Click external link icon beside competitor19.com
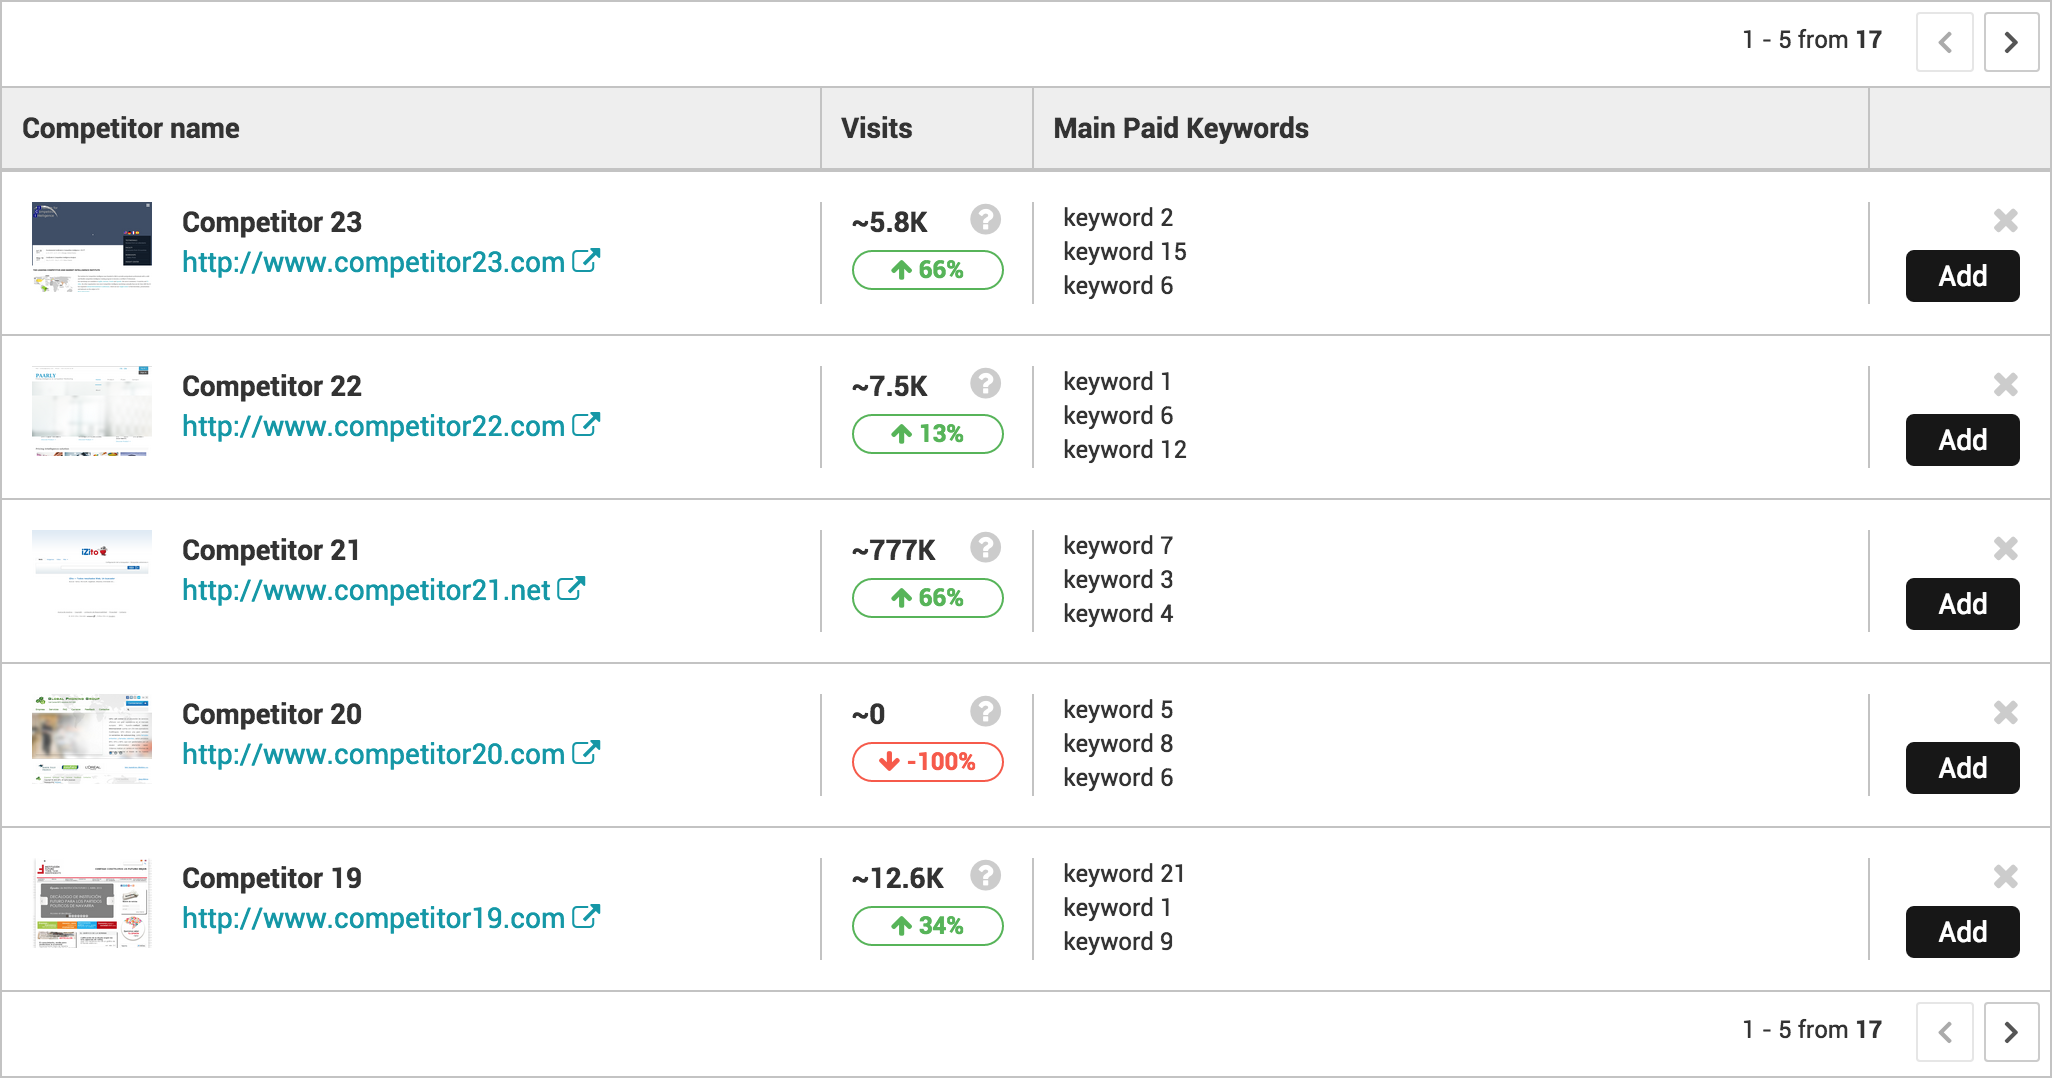The height and width of the screenshot is (1079, 2053). (x=586, y=917)
